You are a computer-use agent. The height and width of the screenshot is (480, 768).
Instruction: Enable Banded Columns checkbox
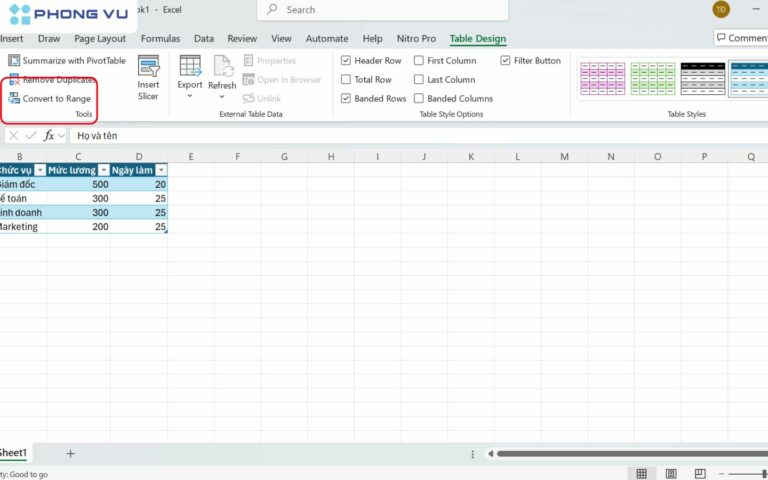419,98
